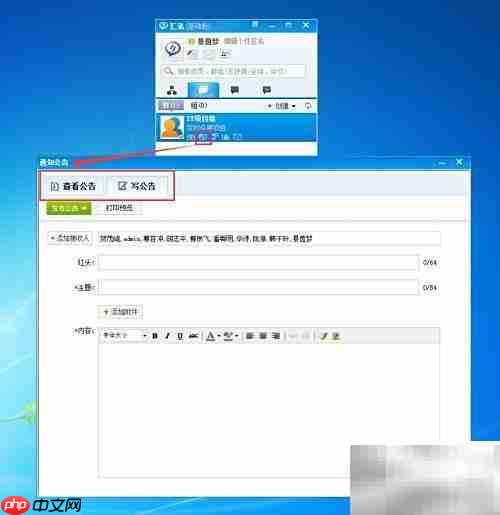
Task: Click the 添加附件 button
Action: point(120,312)
